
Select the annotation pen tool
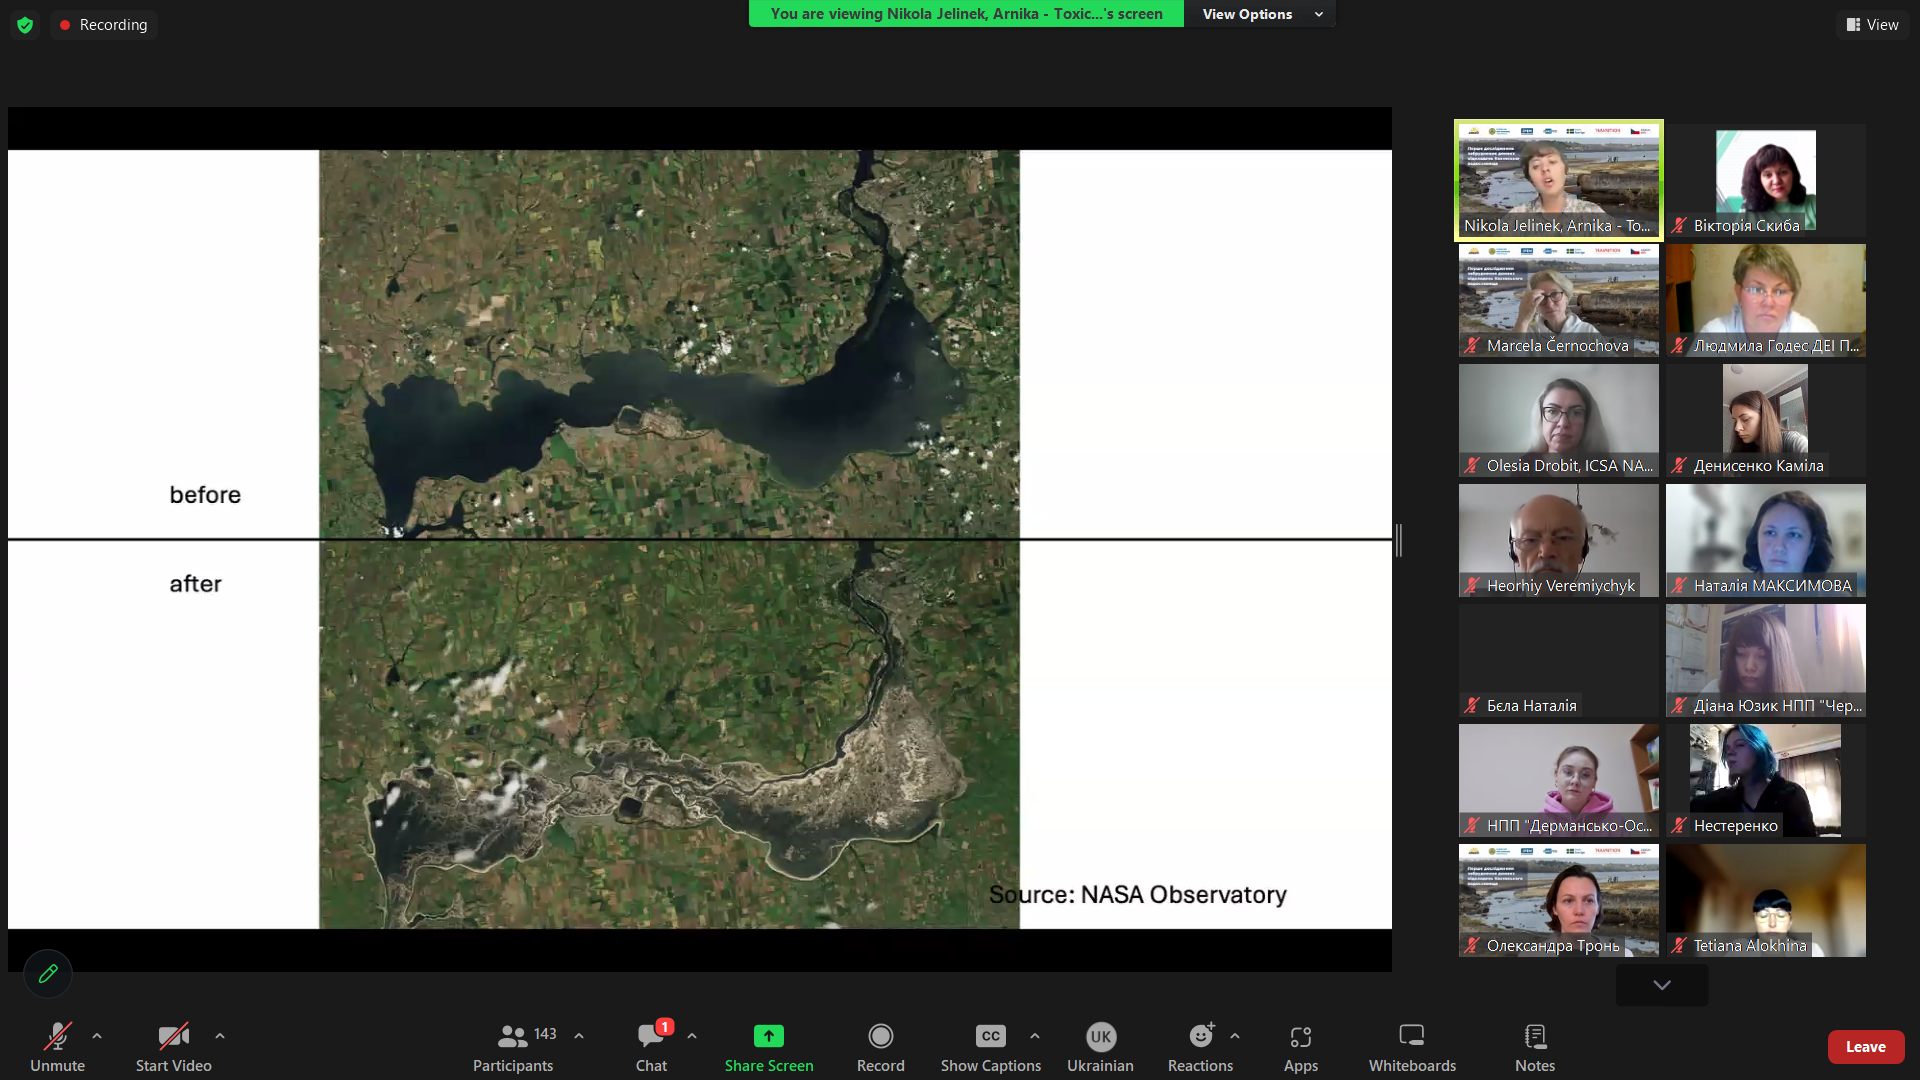point(47,973)
